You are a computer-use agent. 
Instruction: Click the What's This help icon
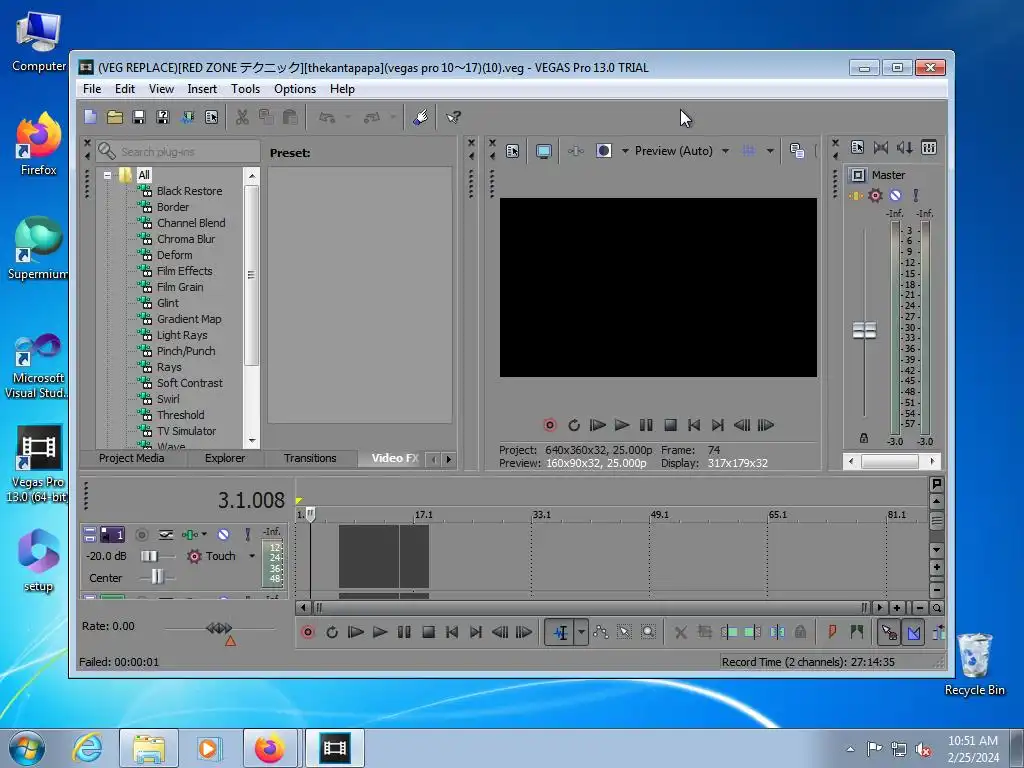(453, 117)
